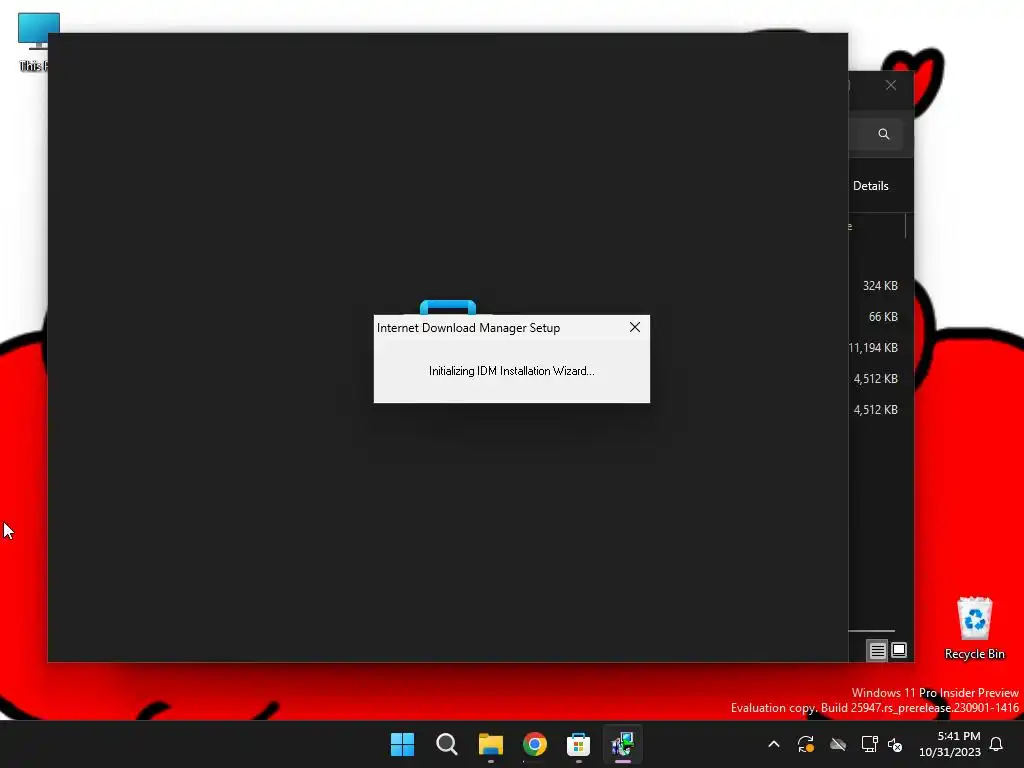
Task: Open the Windows Start menu
Action: pyautogui.click(x=402, y=744)
